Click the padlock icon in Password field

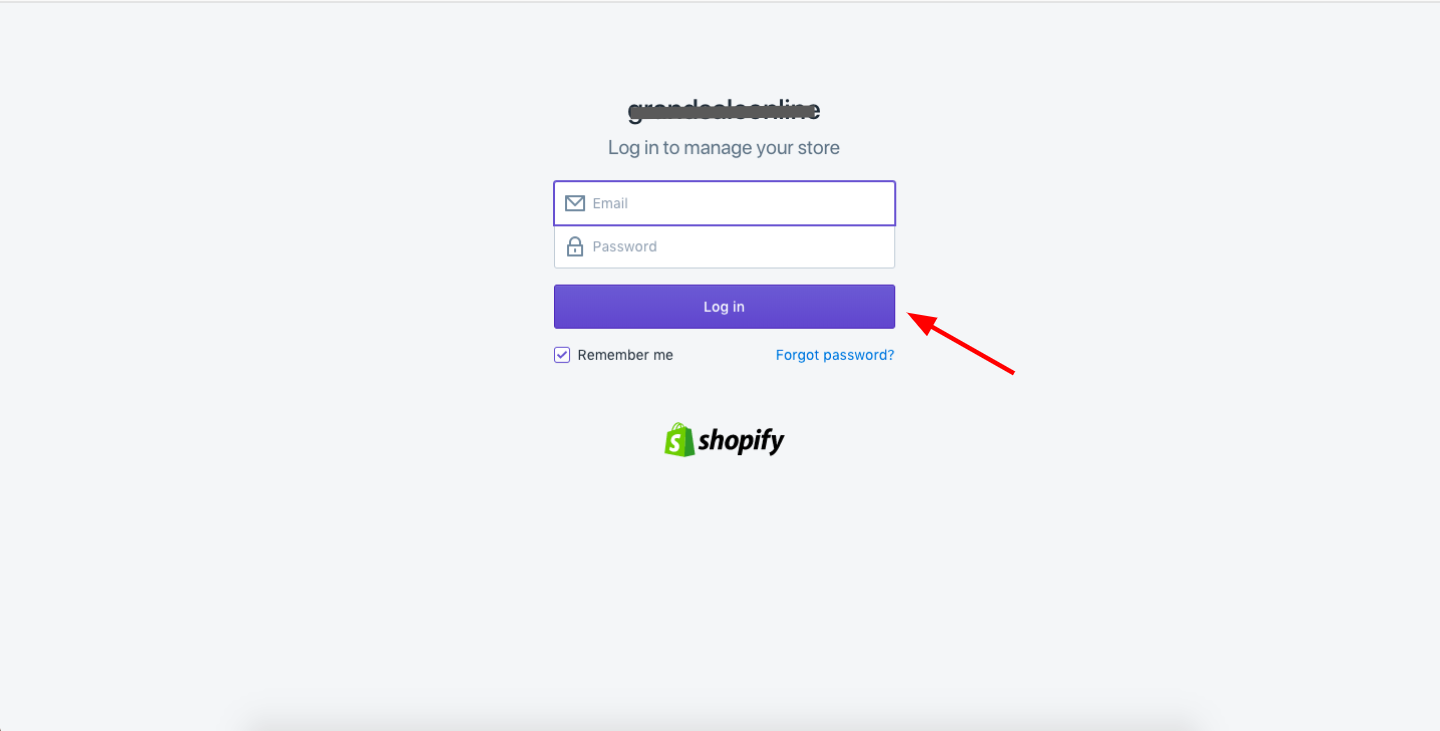(575, 246)
